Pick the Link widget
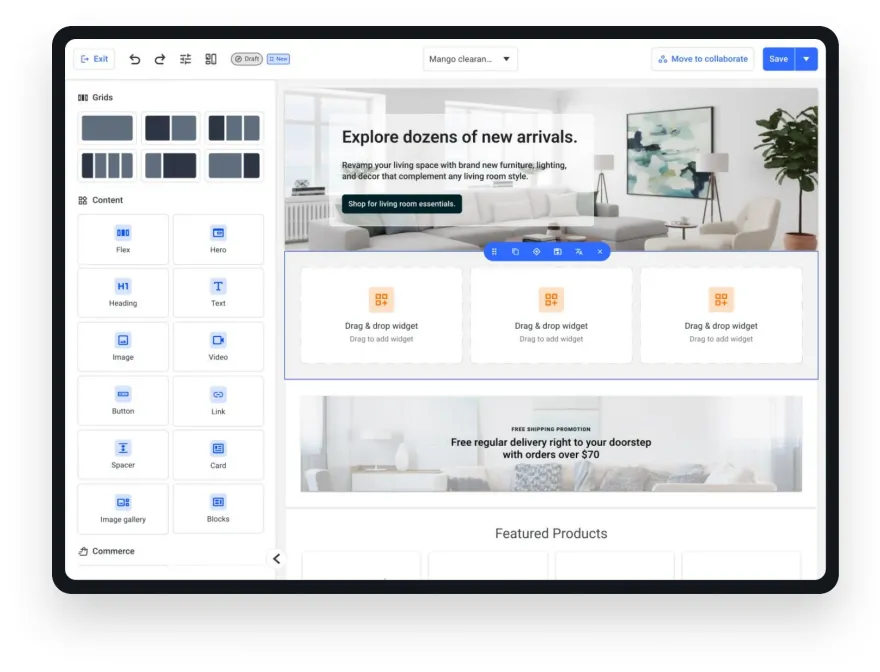Image resolution: width=880 pixels, height=672 pixels. (218, 401)
